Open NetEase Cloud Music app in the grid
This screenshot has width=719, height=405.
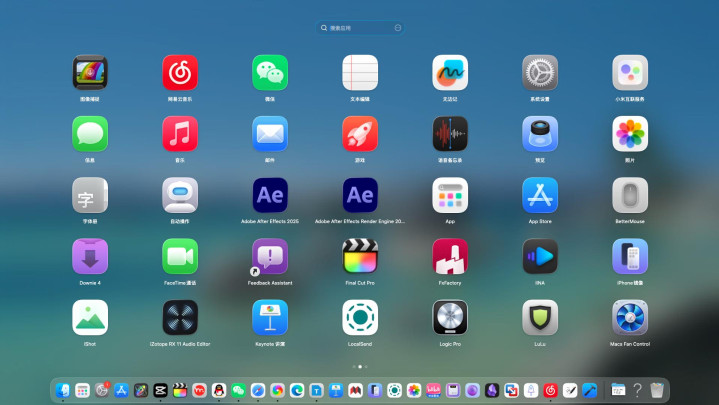(180, 73)
